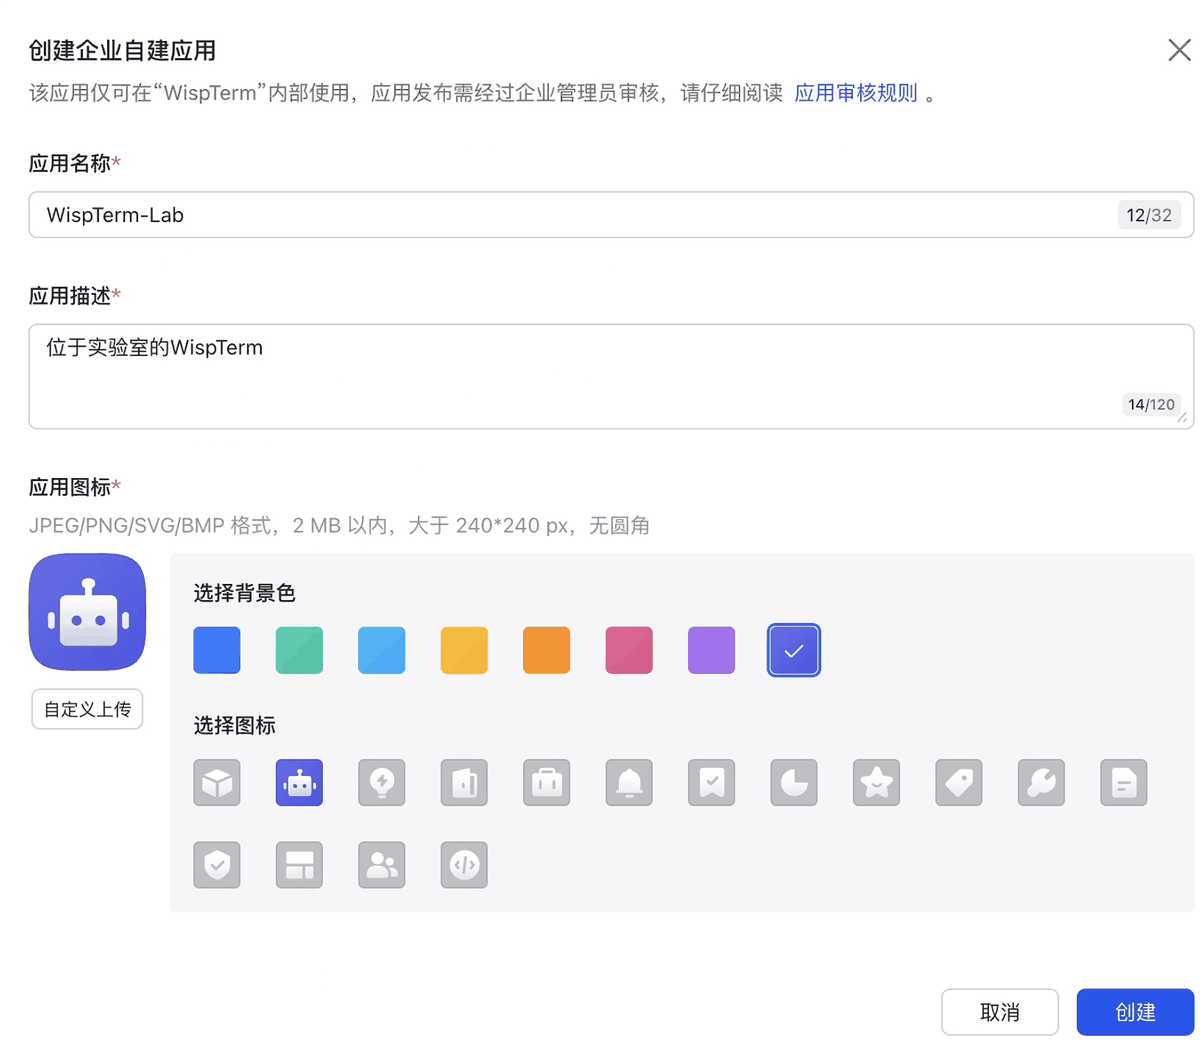Image resolution: width=1200 pixels, height=1050 pixels.
Task: Select the blue background color
Action: coord(217,650)
